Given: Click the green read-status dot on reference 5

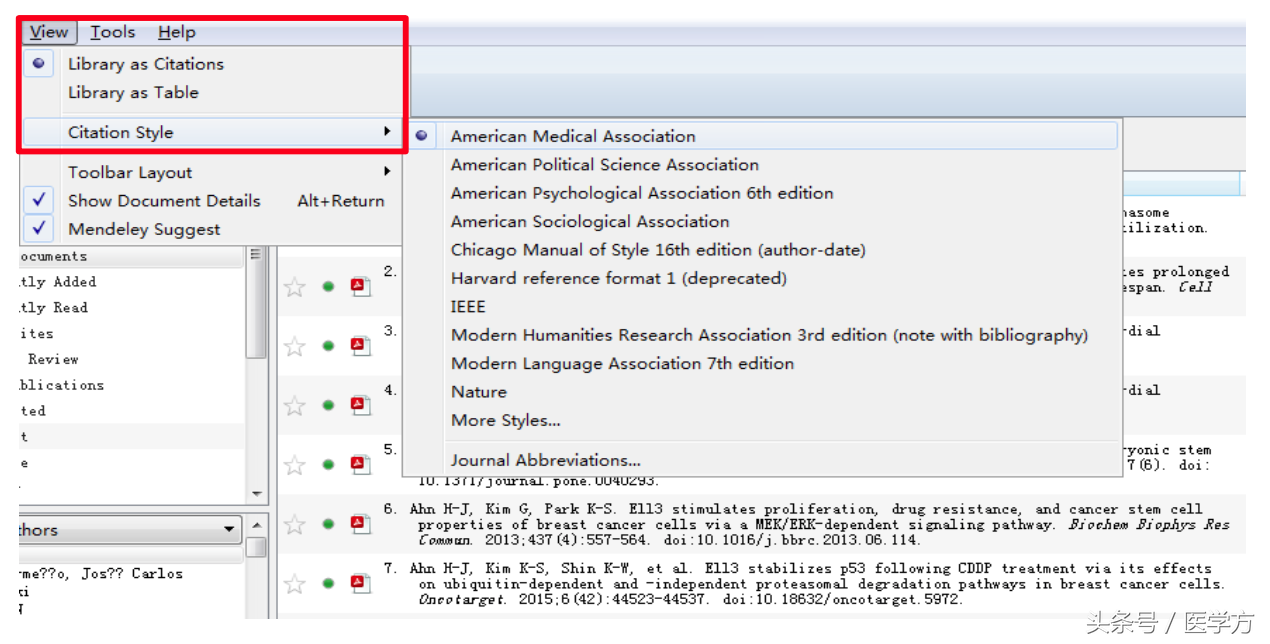Looking at the screenshot, I should coord(328,465).
